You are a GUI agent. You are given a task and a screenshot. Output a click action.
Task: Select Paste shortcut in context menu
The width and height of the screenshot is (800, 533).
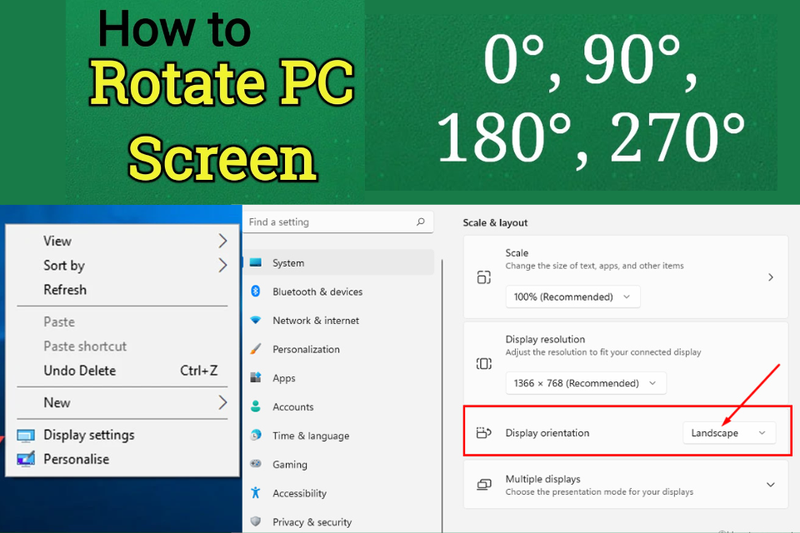pos(122,346)
